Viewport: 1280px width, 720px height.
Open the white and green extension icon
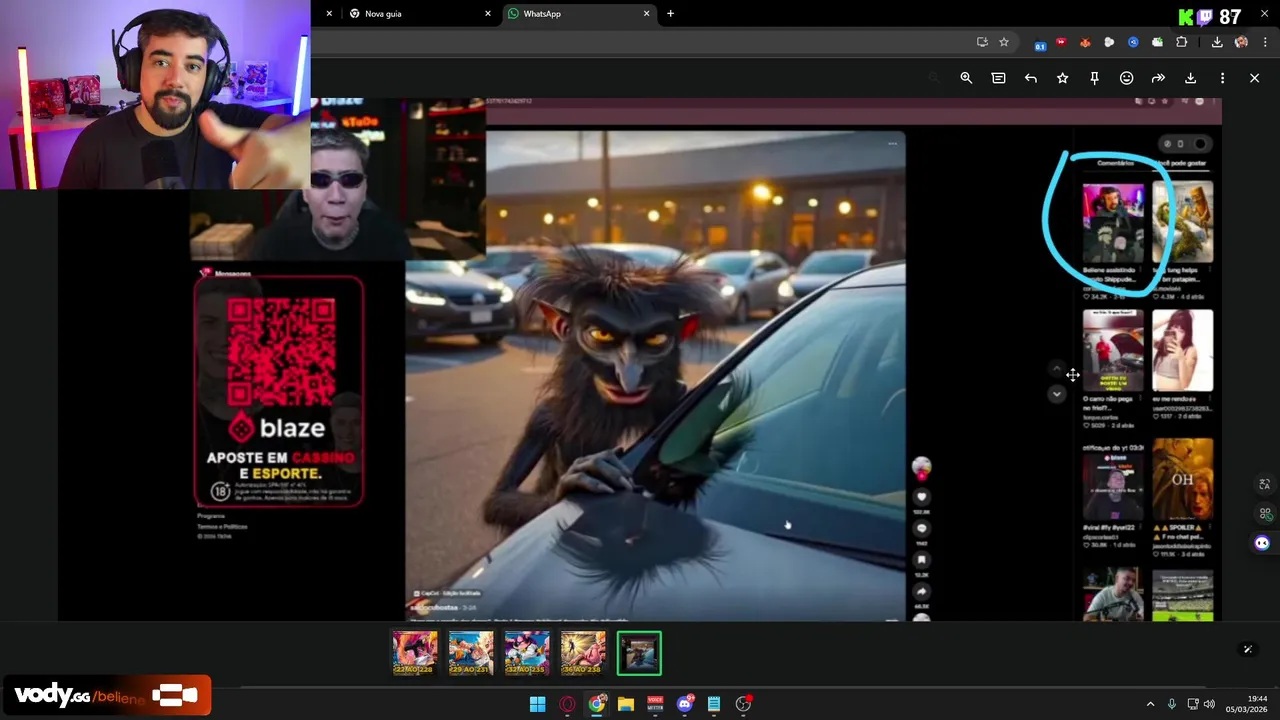tap(1157, 42)
